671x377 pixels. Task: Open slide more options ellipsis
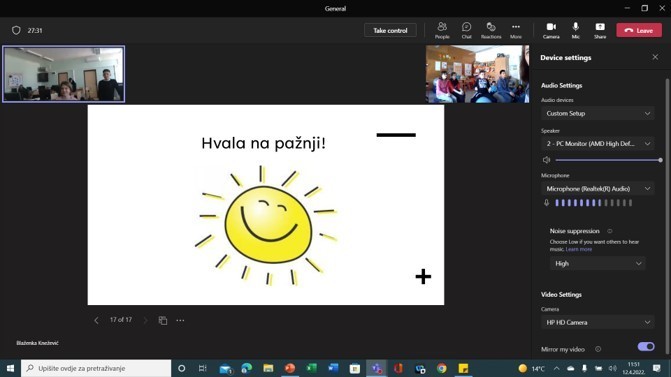click(180, 320)
